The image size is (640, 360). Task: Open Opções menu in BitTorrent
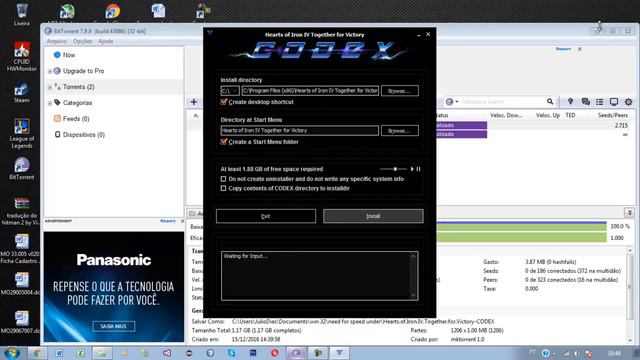coord(82,41)
